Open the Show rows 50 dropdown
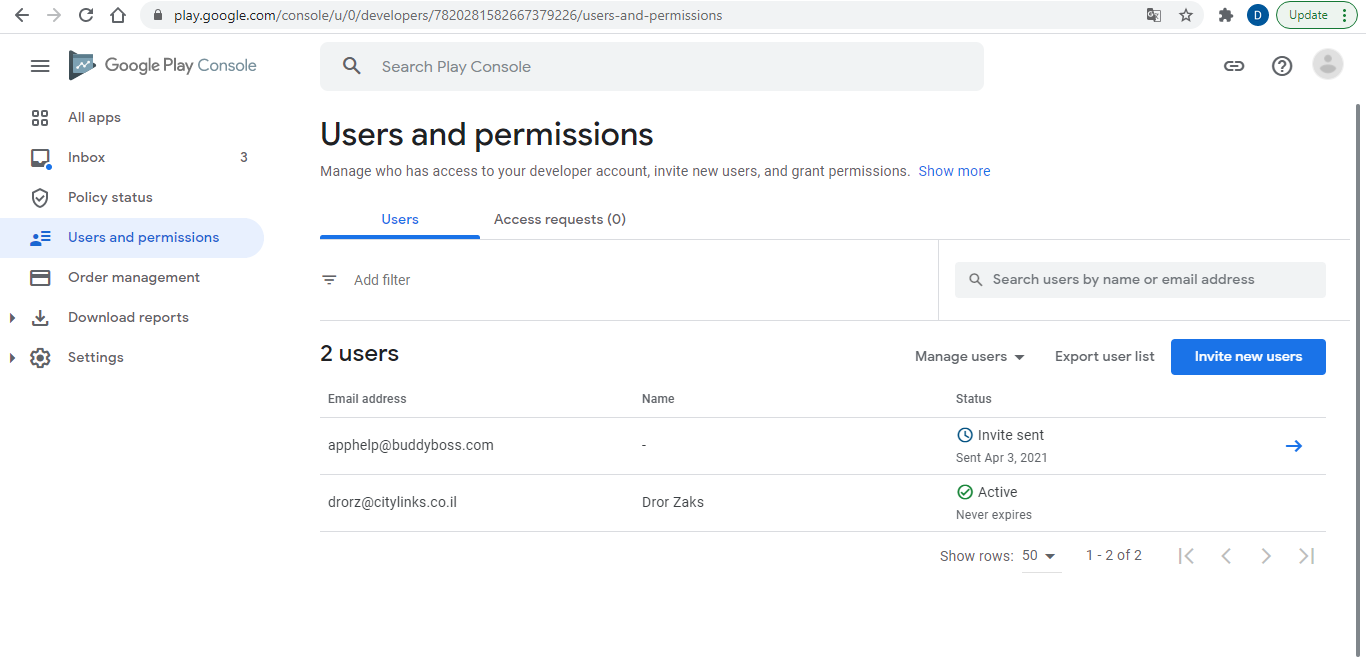Screen dimensions: 1366x662 pyautogui.click(x=1040, y=556)
